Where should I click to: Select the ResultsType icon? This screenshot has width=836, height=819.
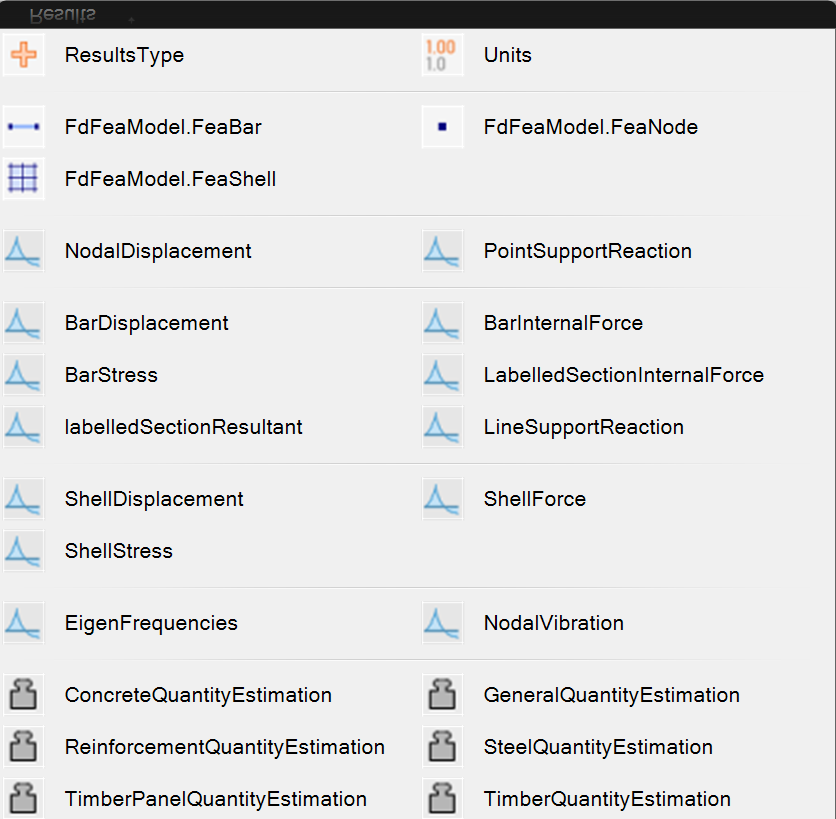coord(24,55)
